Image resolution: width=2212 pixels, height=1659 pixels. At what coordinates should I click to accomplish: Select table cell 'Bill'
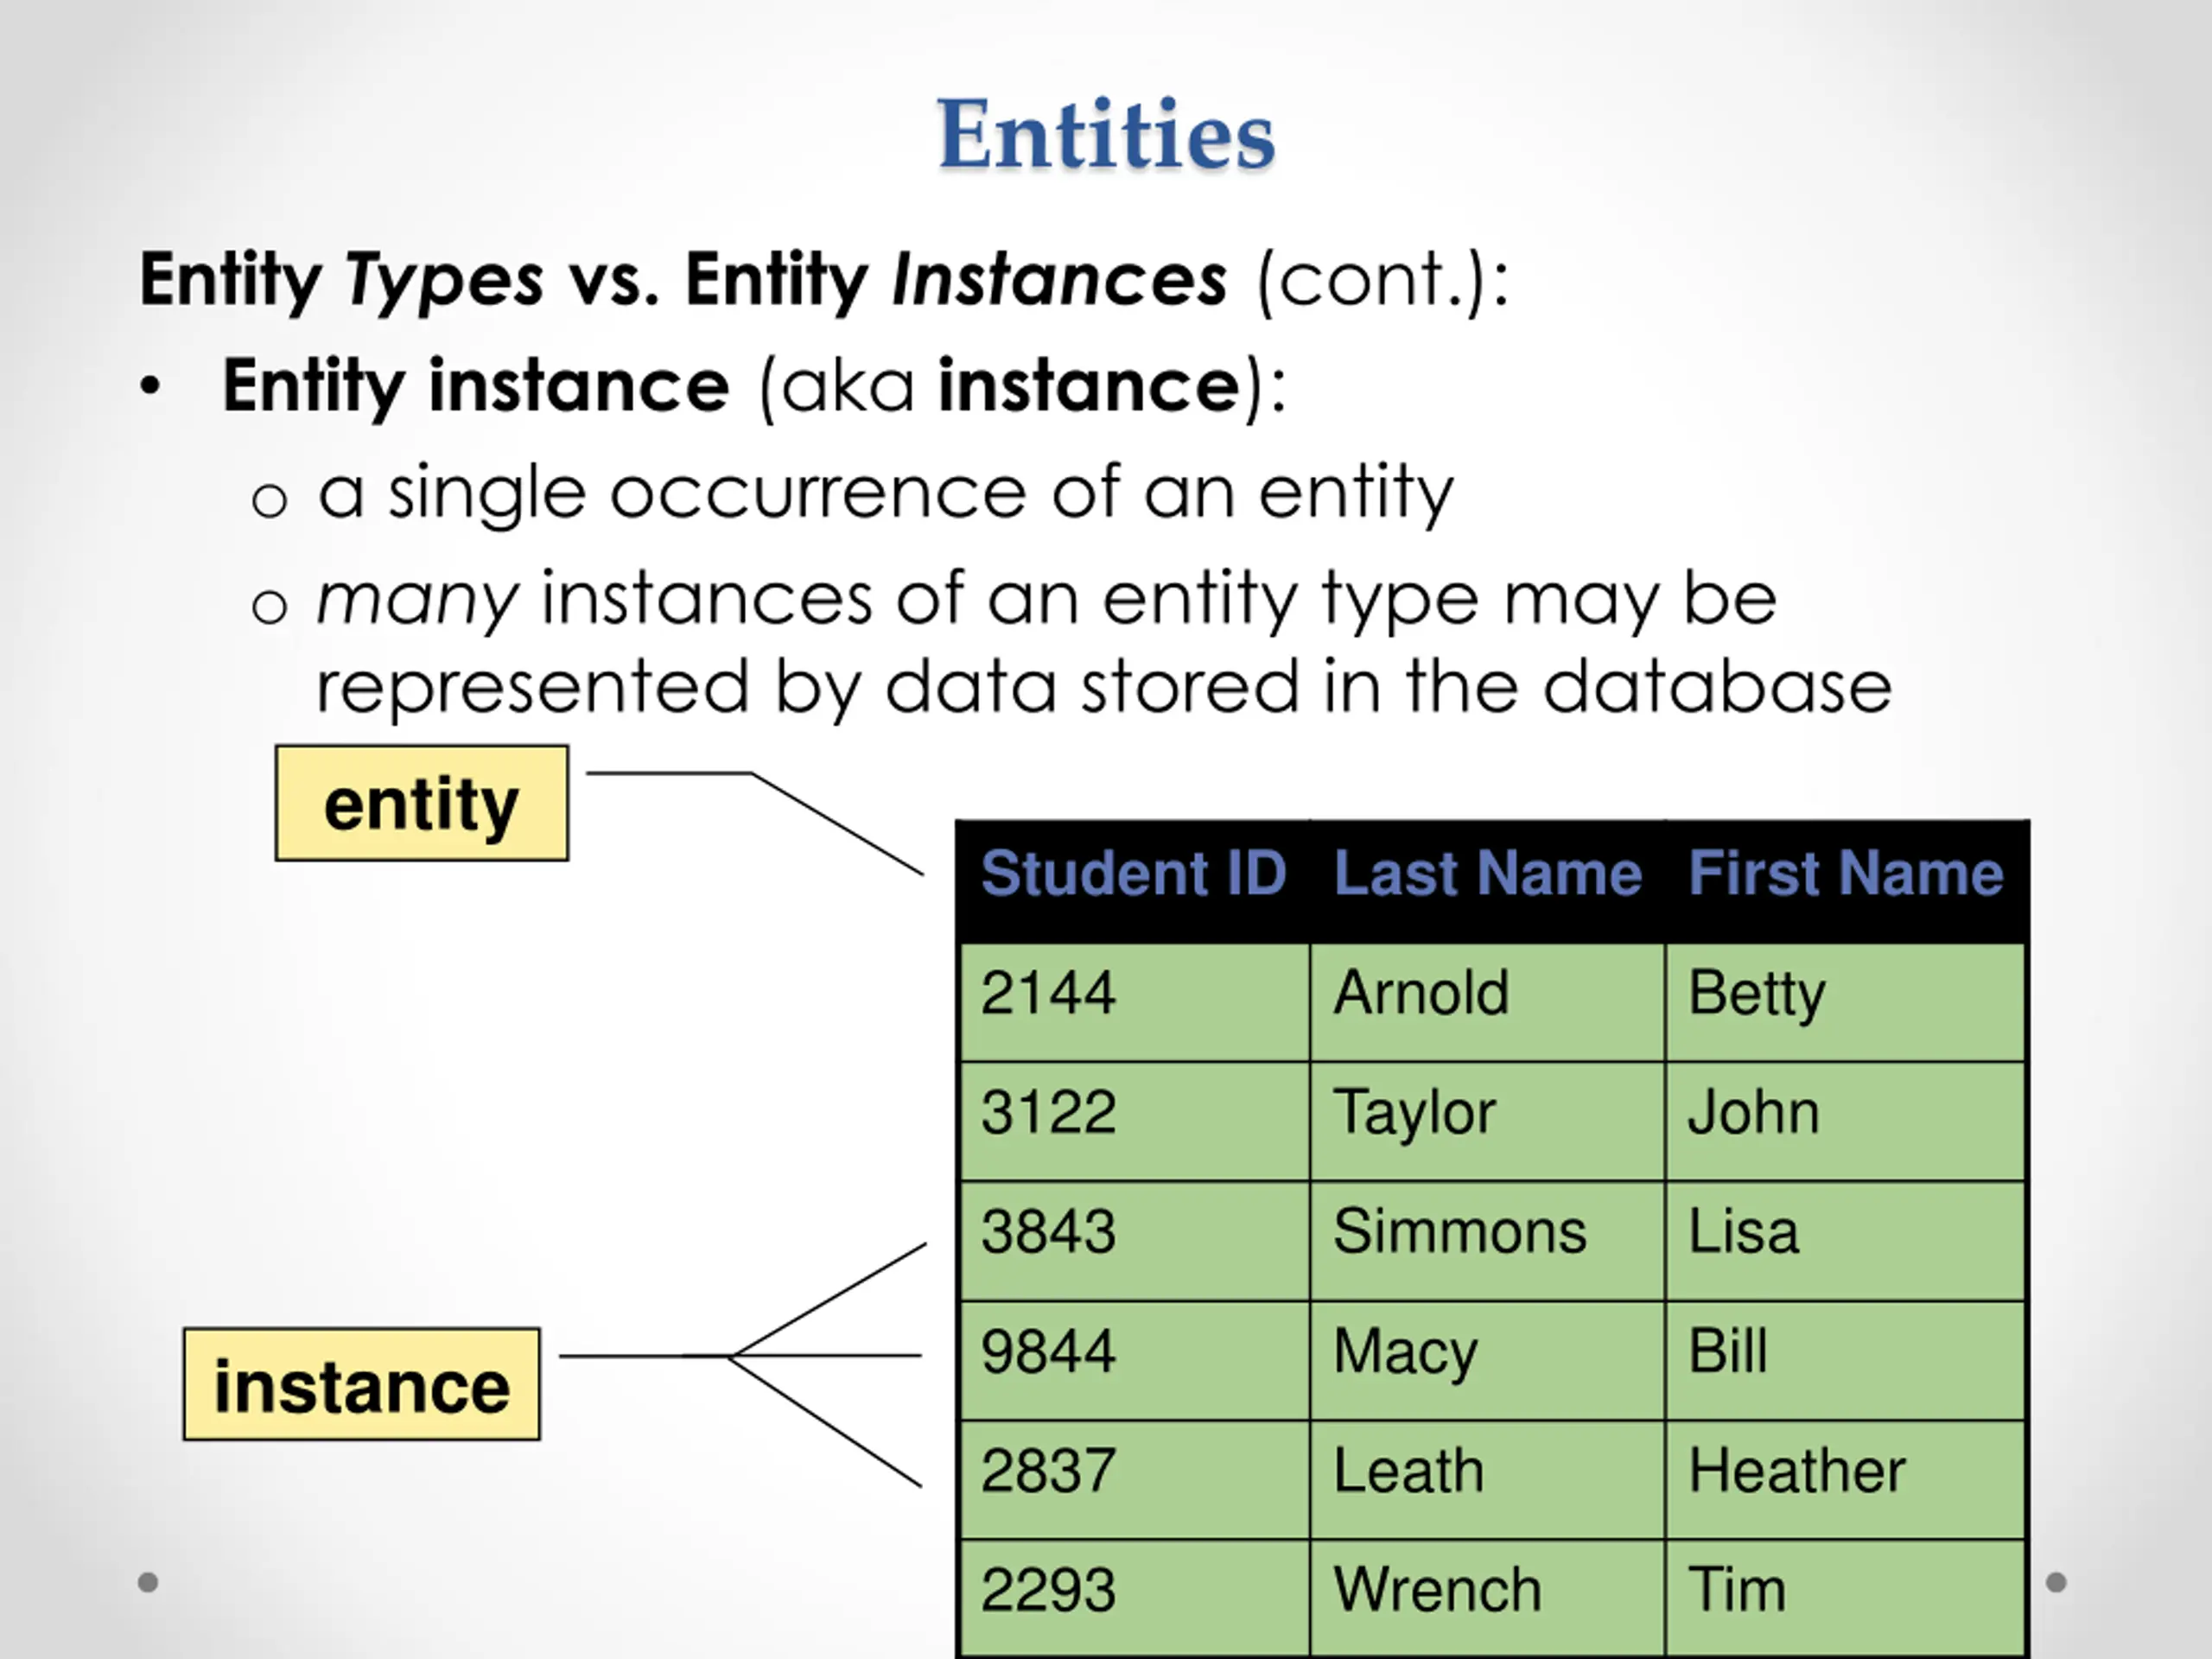[x=1846, y=1360]
